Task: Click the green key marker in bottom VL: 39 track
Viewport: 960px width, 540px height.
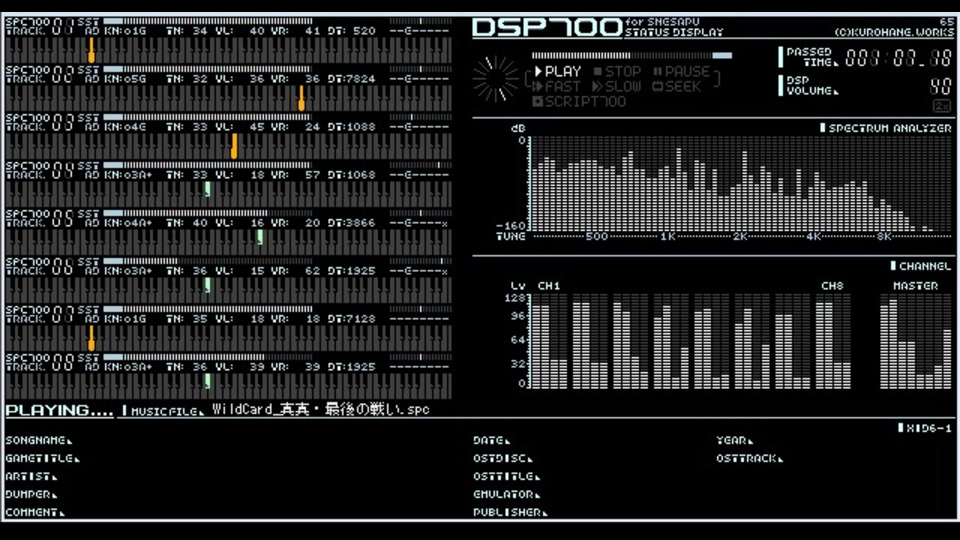Action: (208, 381)
